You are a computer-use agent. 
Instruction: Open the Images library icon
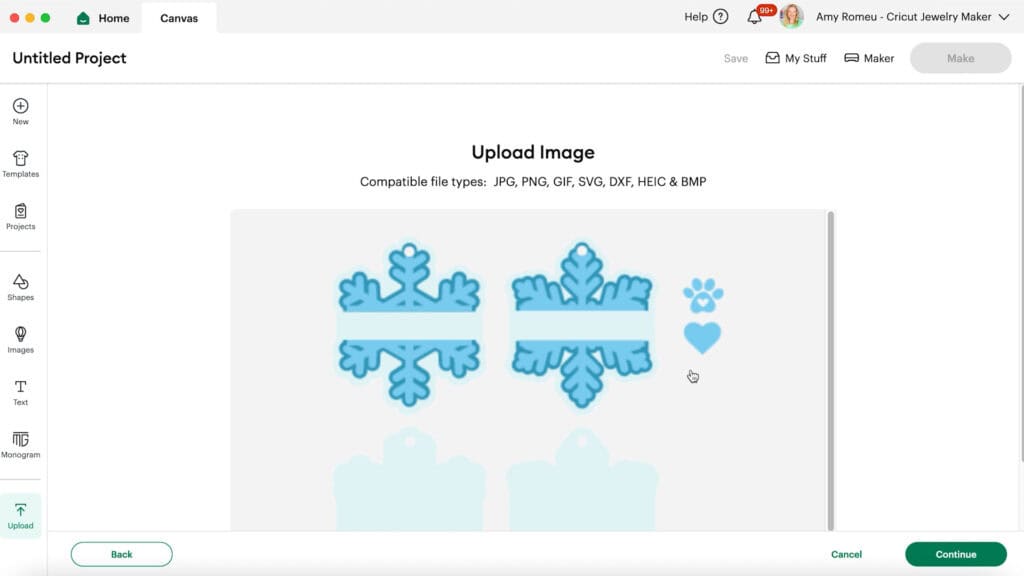20,340
